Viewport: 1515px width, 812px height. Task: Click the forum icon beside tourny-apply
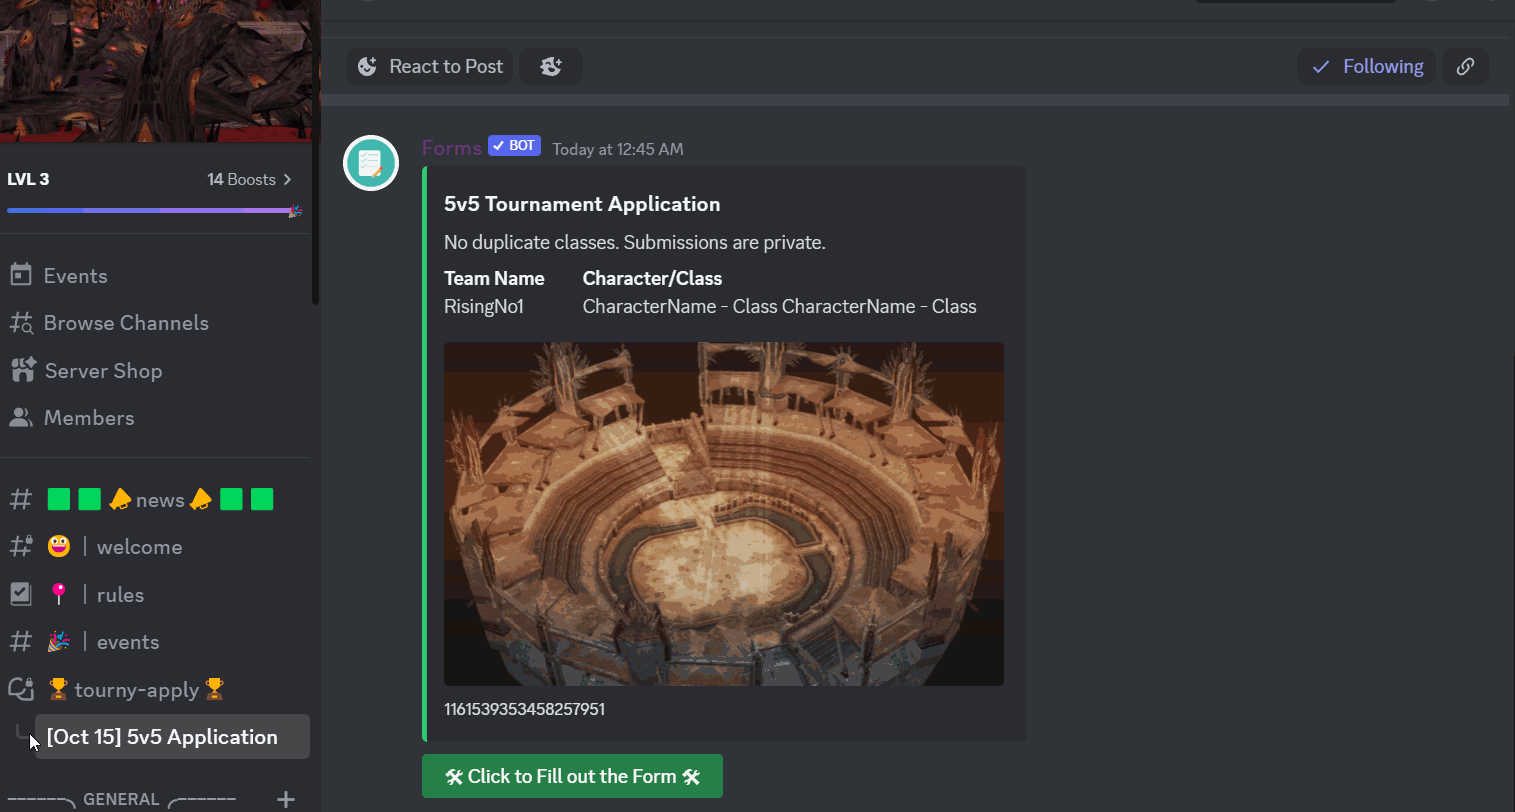[x=21, y=689]
